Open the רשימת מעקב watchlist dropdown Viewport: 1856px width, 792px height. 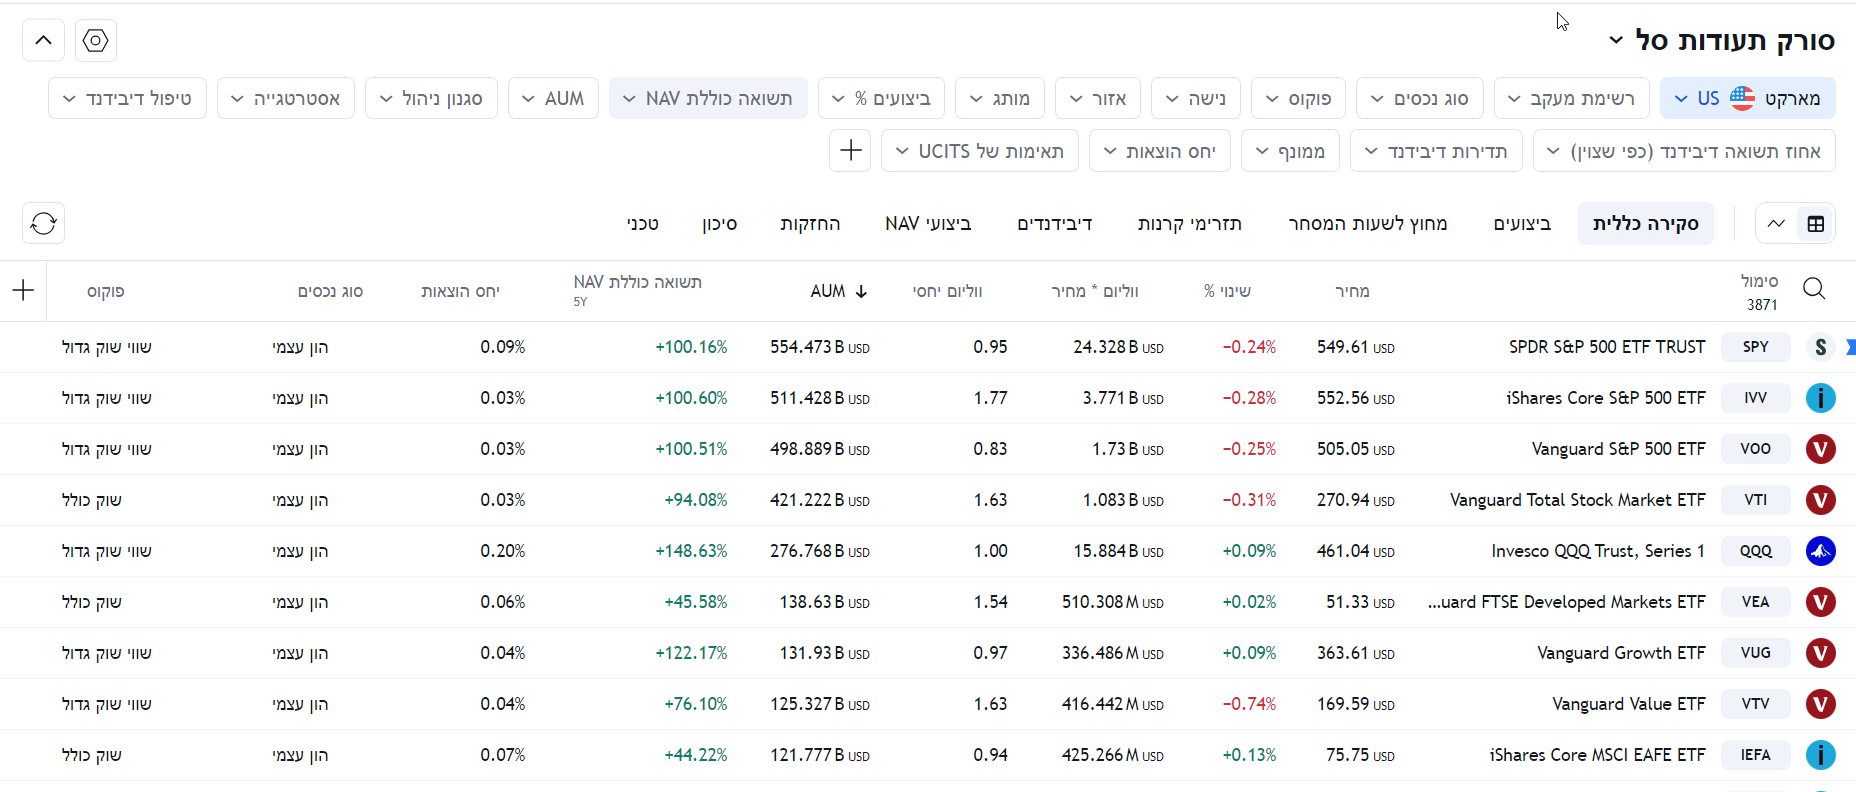pos(1570,98)
